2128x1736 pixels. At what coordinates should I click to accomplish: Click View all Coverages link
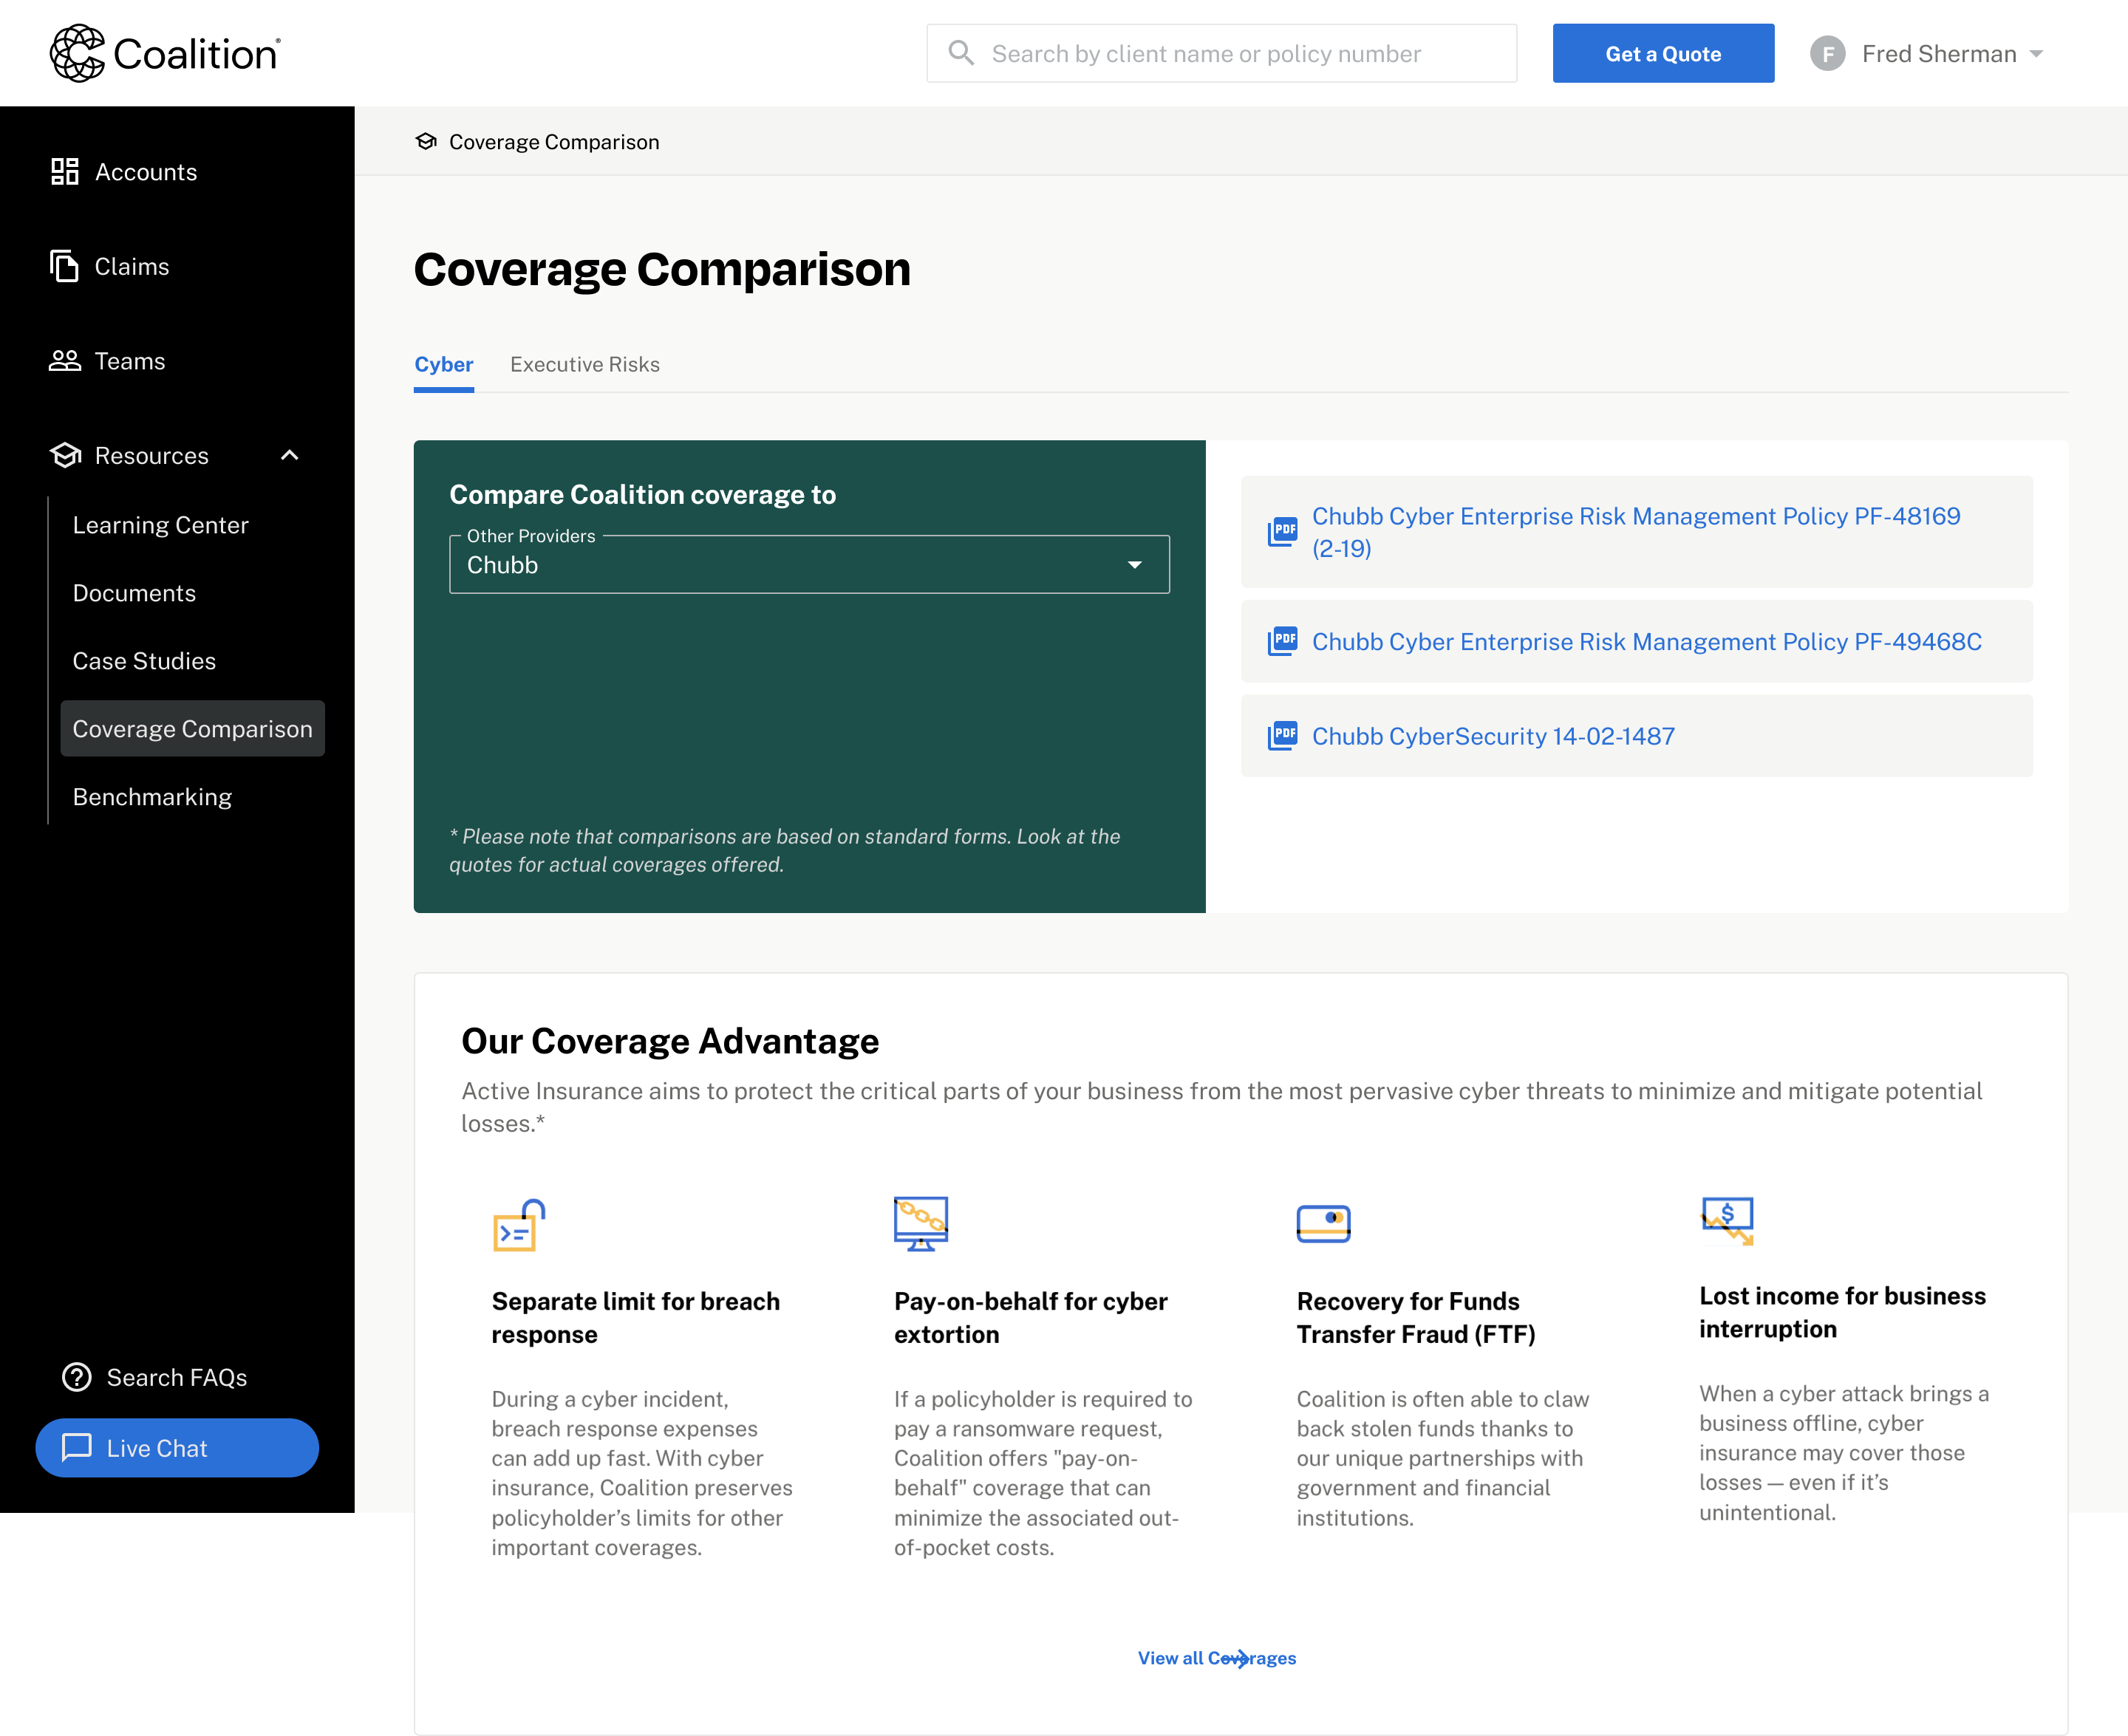pyautogui.click(x=1216, y=1658)
